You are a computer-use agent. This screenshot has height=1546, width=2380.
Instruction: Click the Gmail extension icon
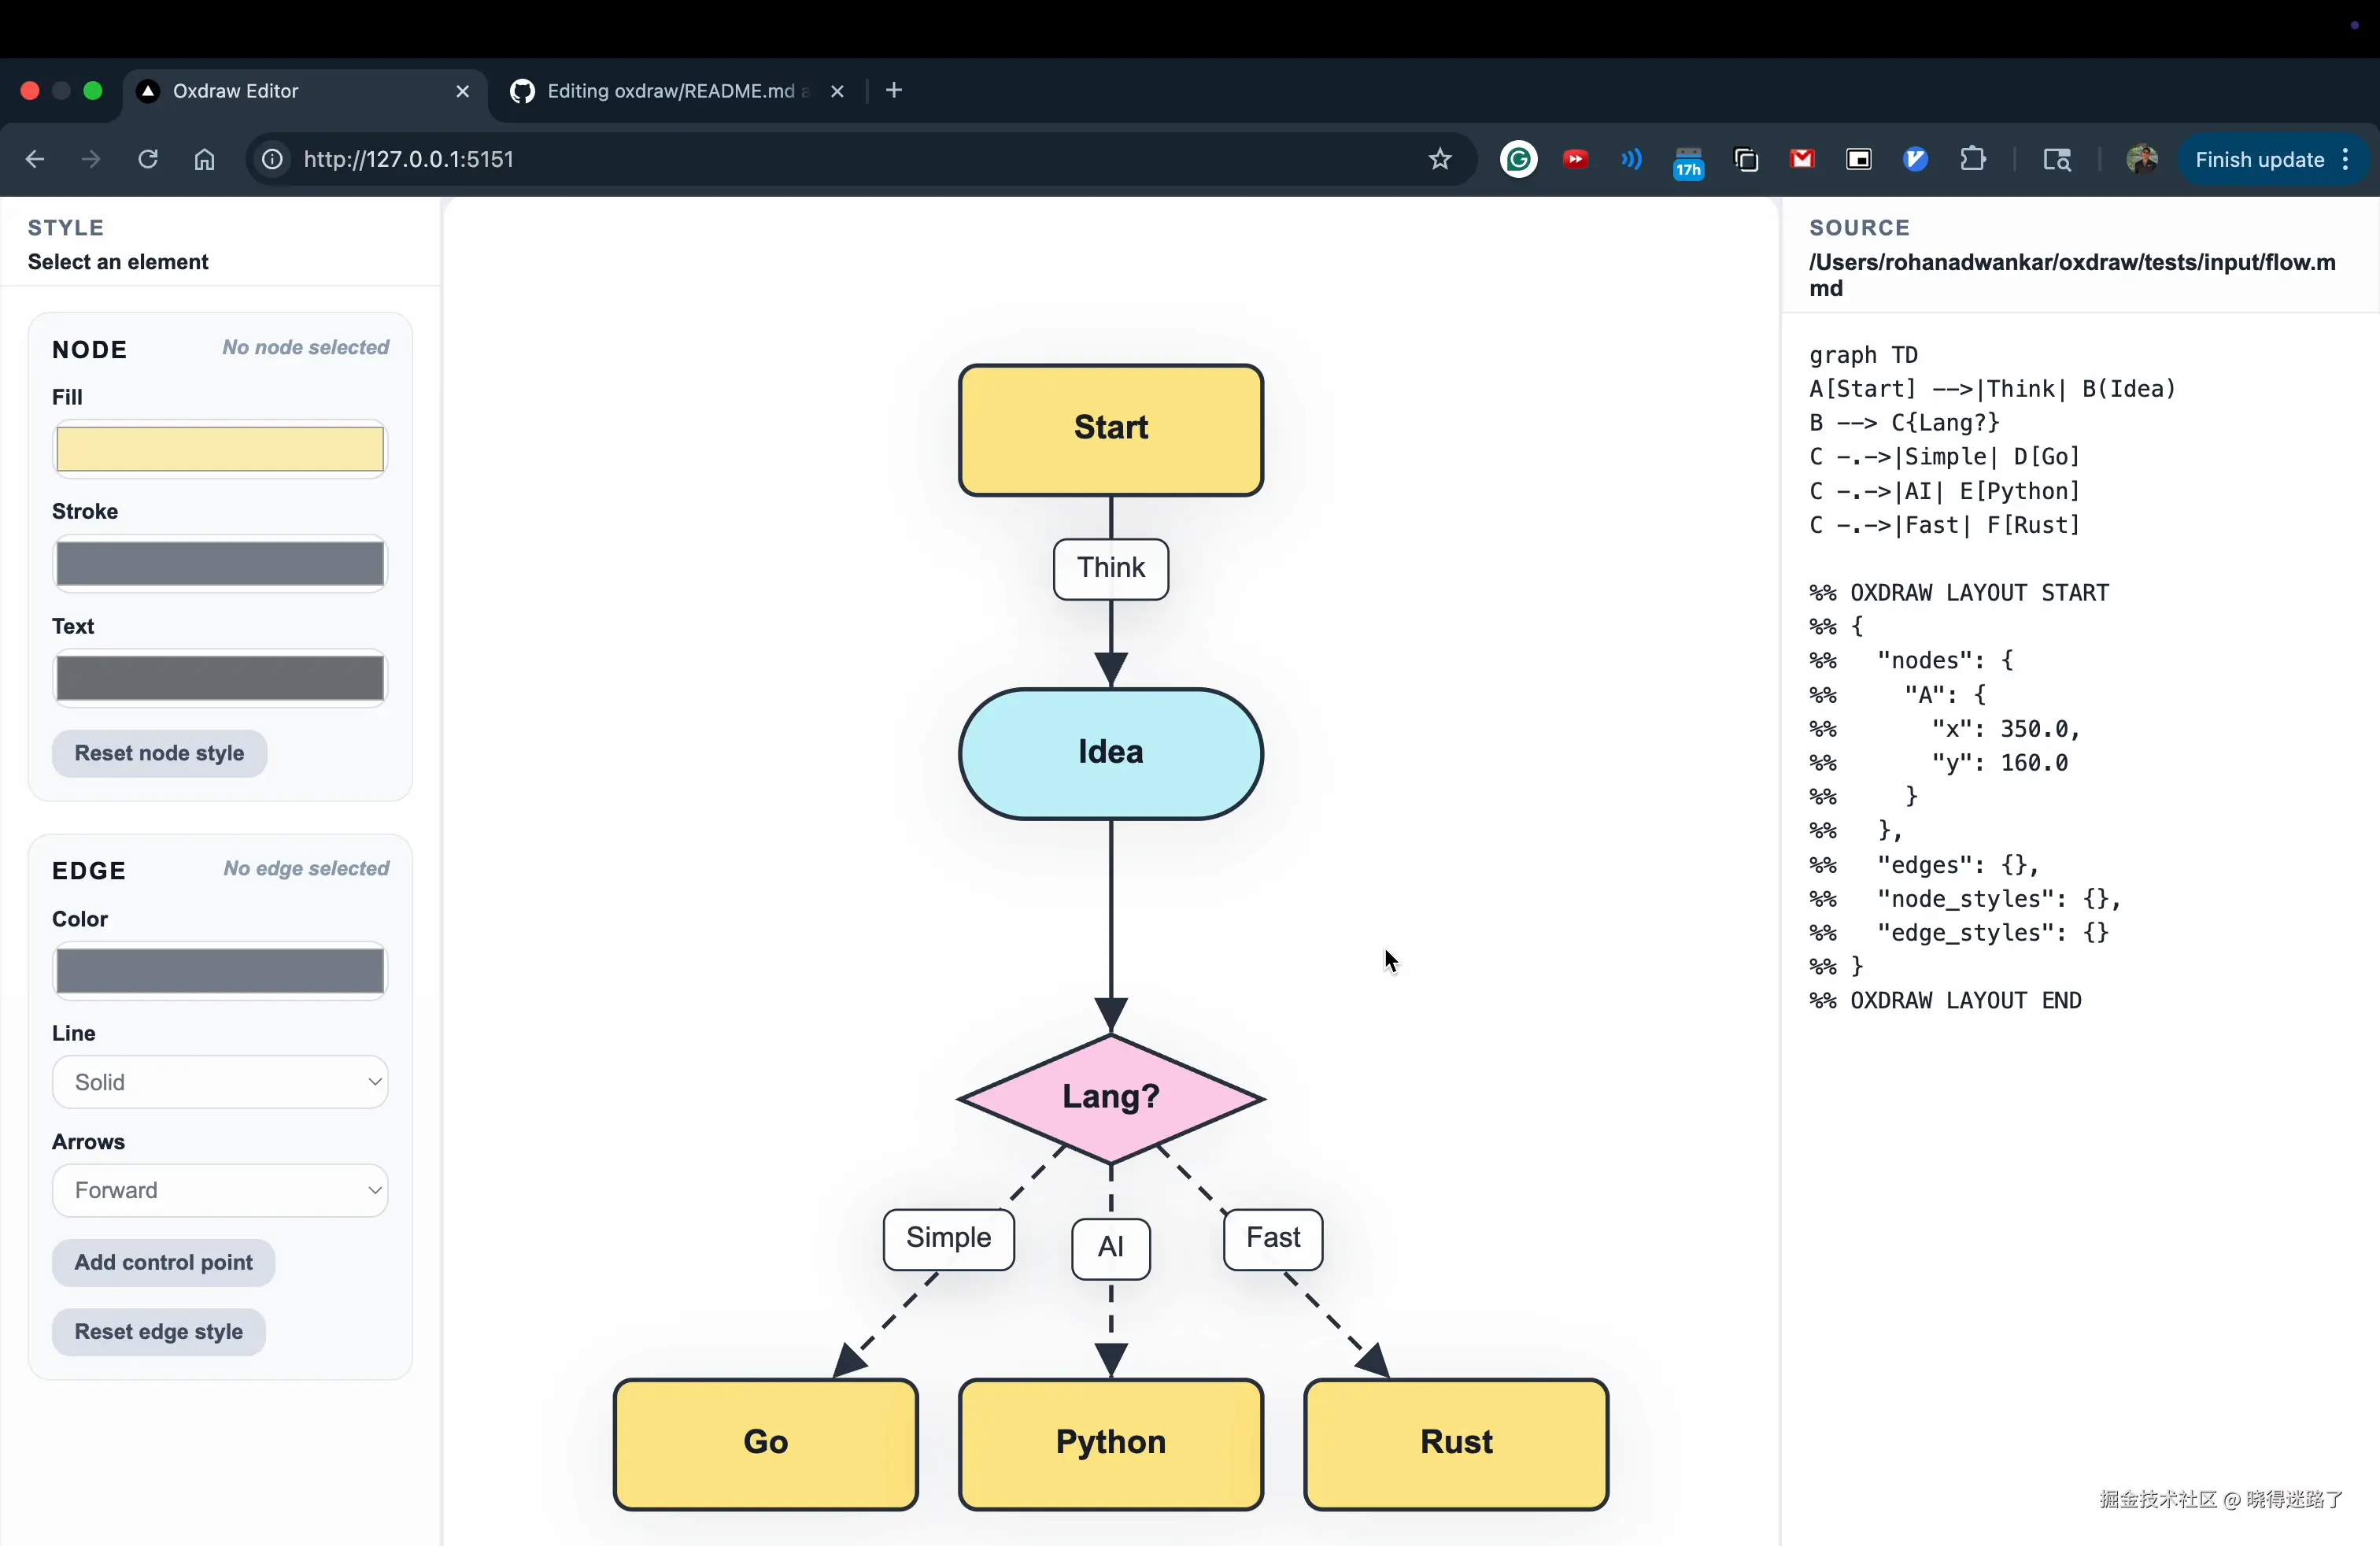pyautogui.click(x=1802, y=160)
